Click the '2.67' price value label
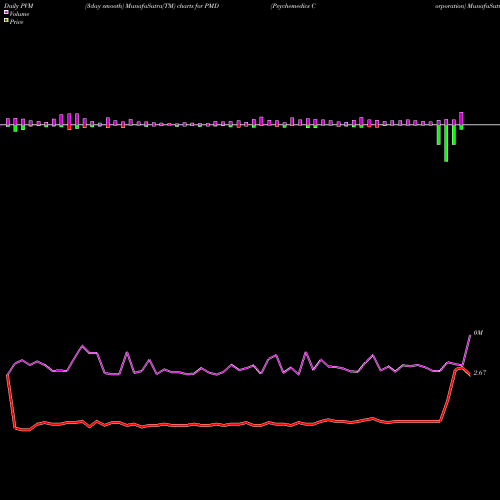The image size is (500, 500). (480, 373)
